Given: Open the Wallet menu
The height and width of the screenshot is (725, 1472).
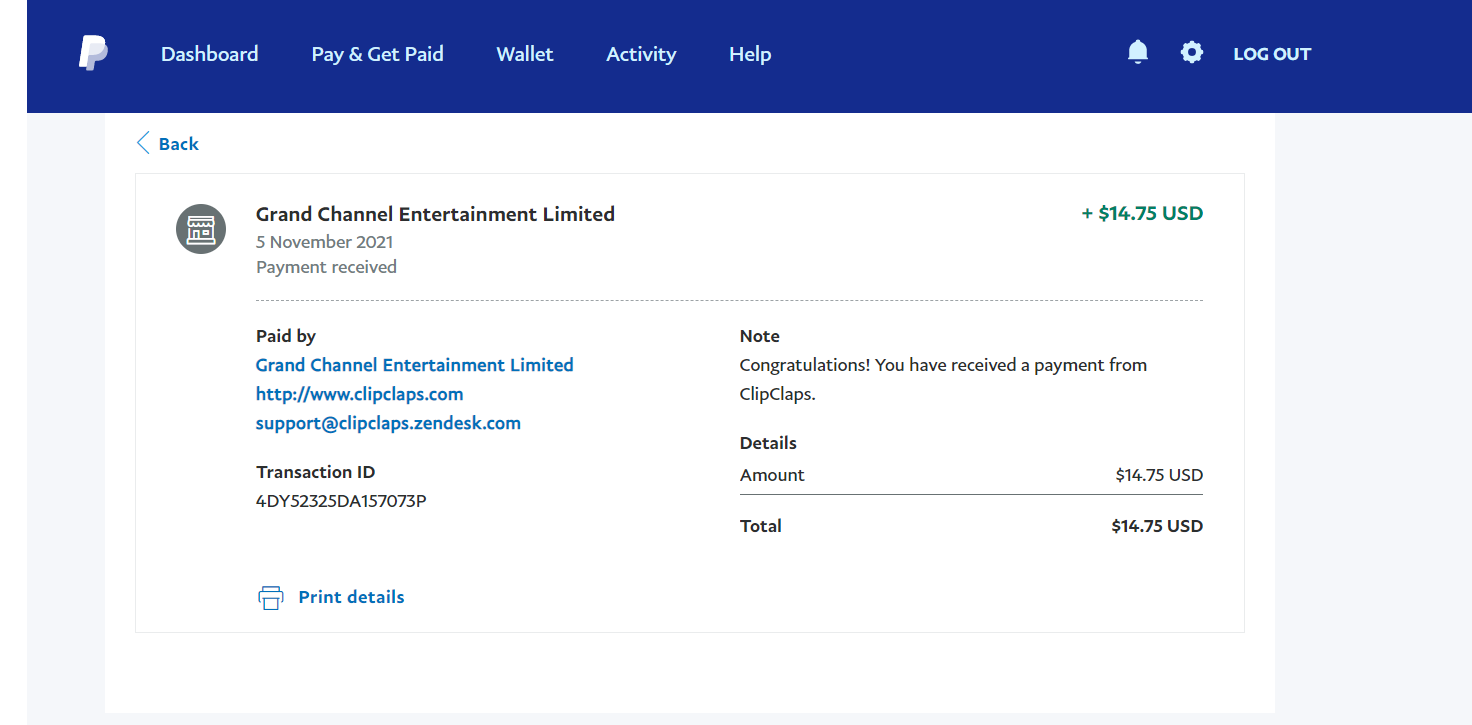Looking at the screenshot, I should pos(525,54).
